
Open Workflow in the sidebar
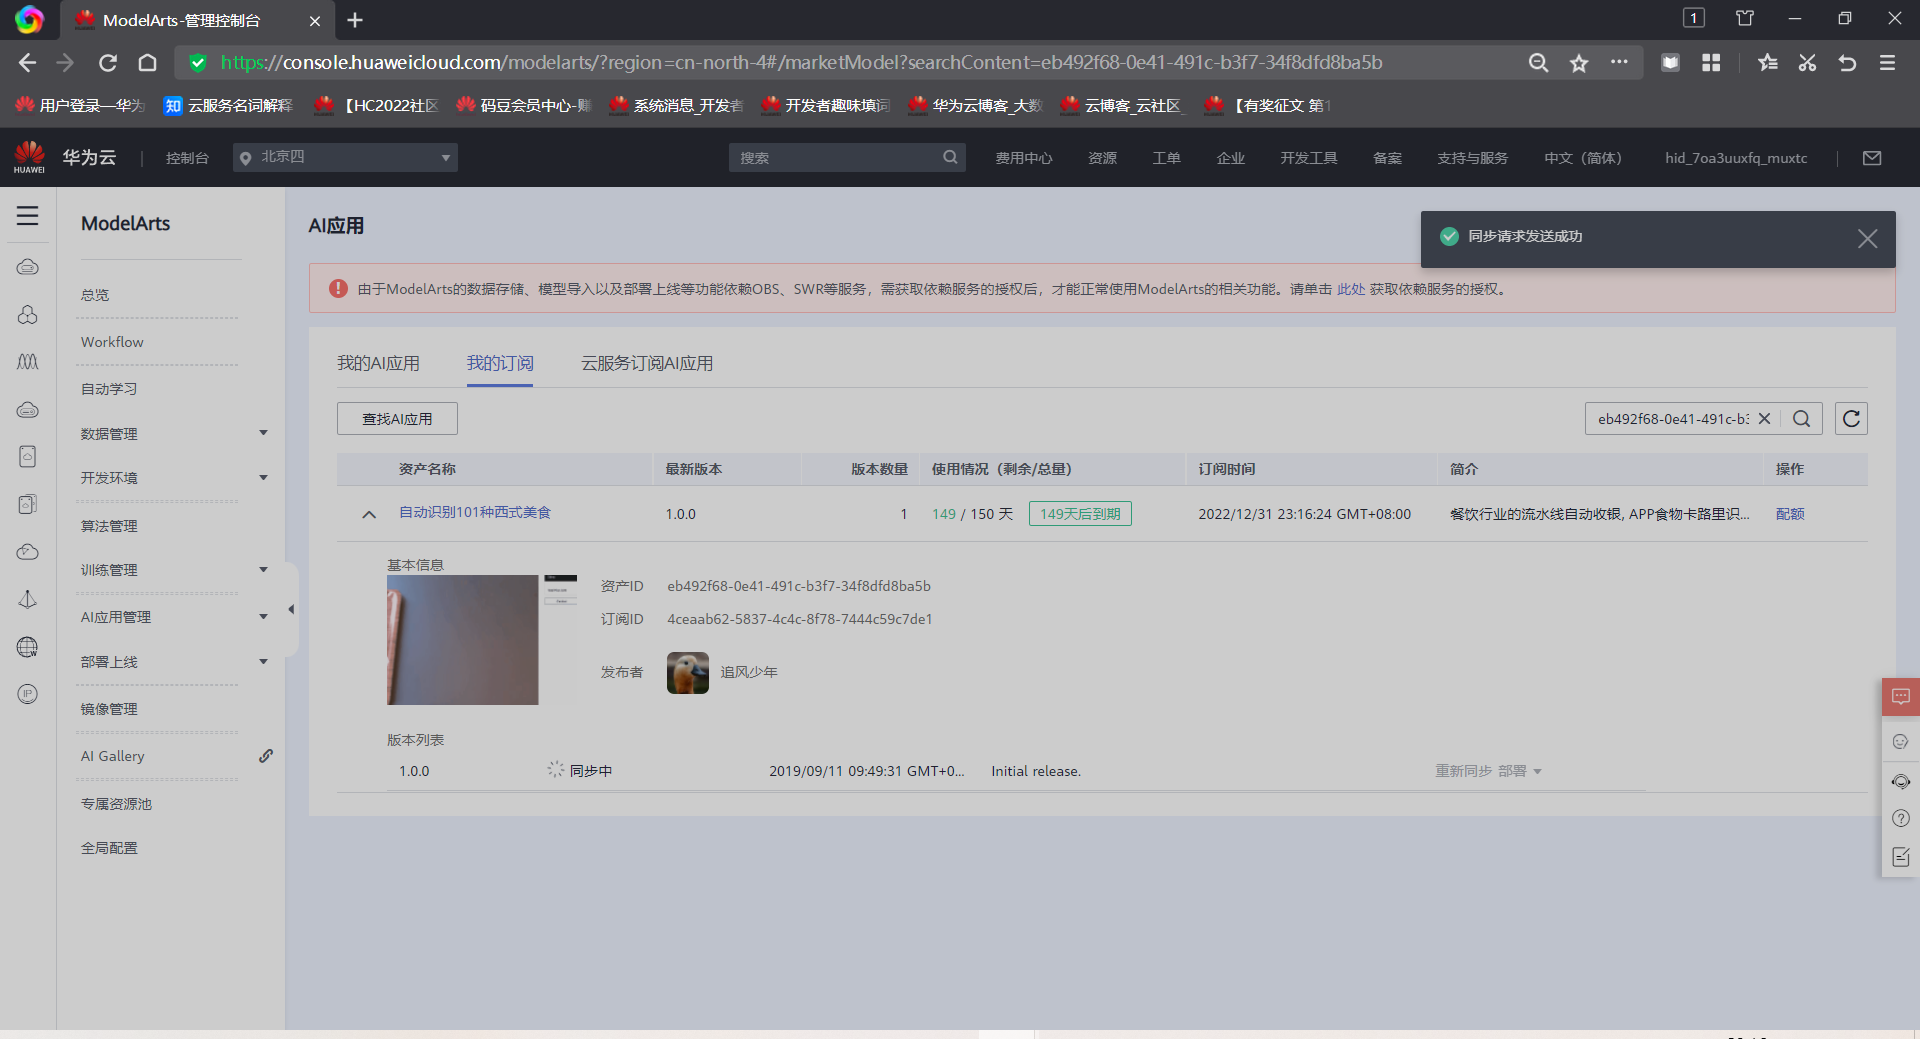[x=112, y=342]
